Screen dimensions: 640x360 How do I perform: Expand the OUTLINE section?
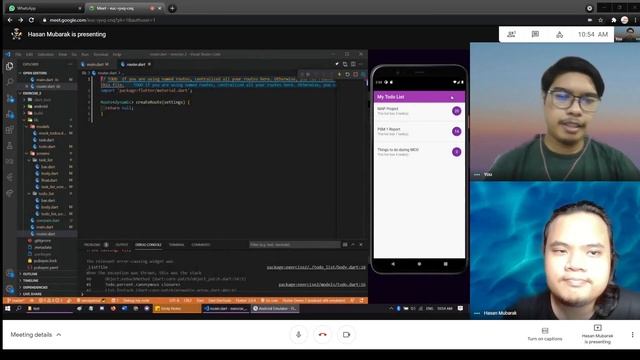(x=30, y=274)
